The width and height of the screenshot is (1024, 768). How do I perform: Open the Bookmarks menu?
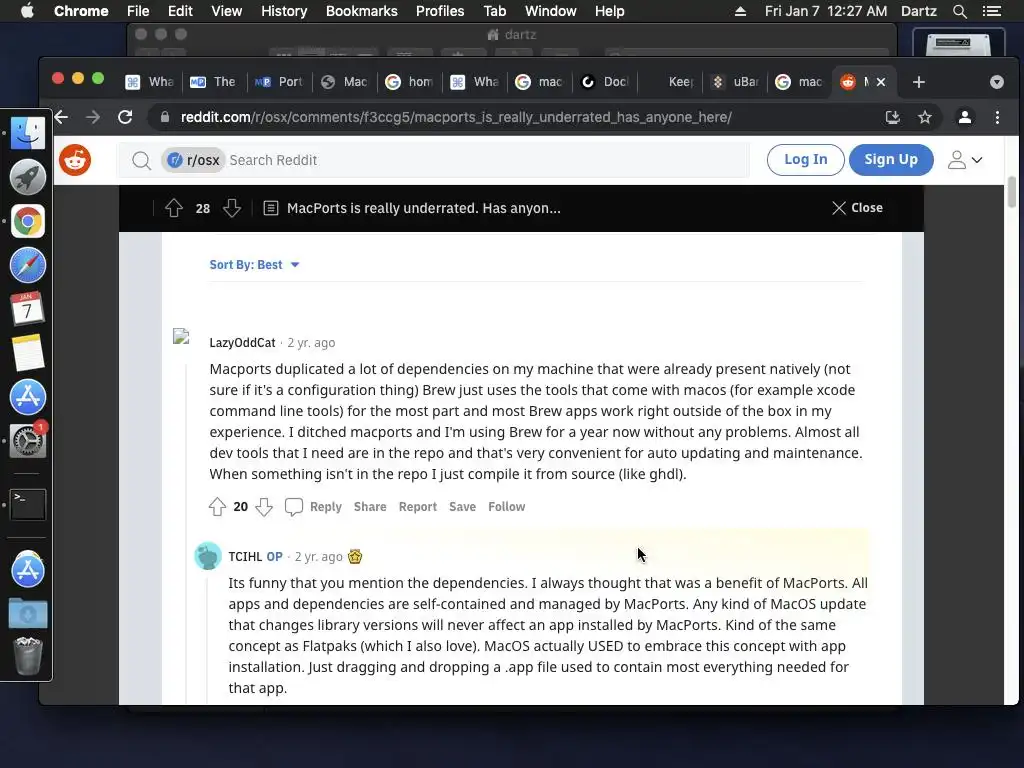tap(361, 11)
